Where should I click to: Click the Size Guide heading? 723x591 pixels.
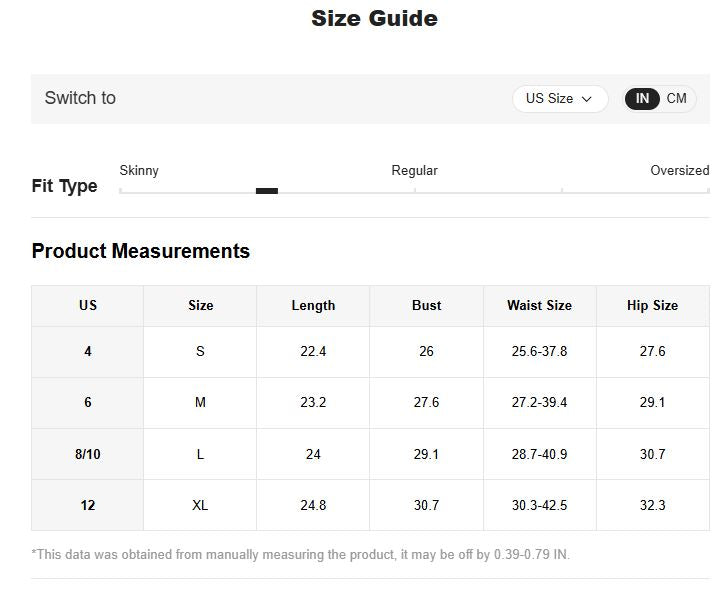tap(374, 18)
